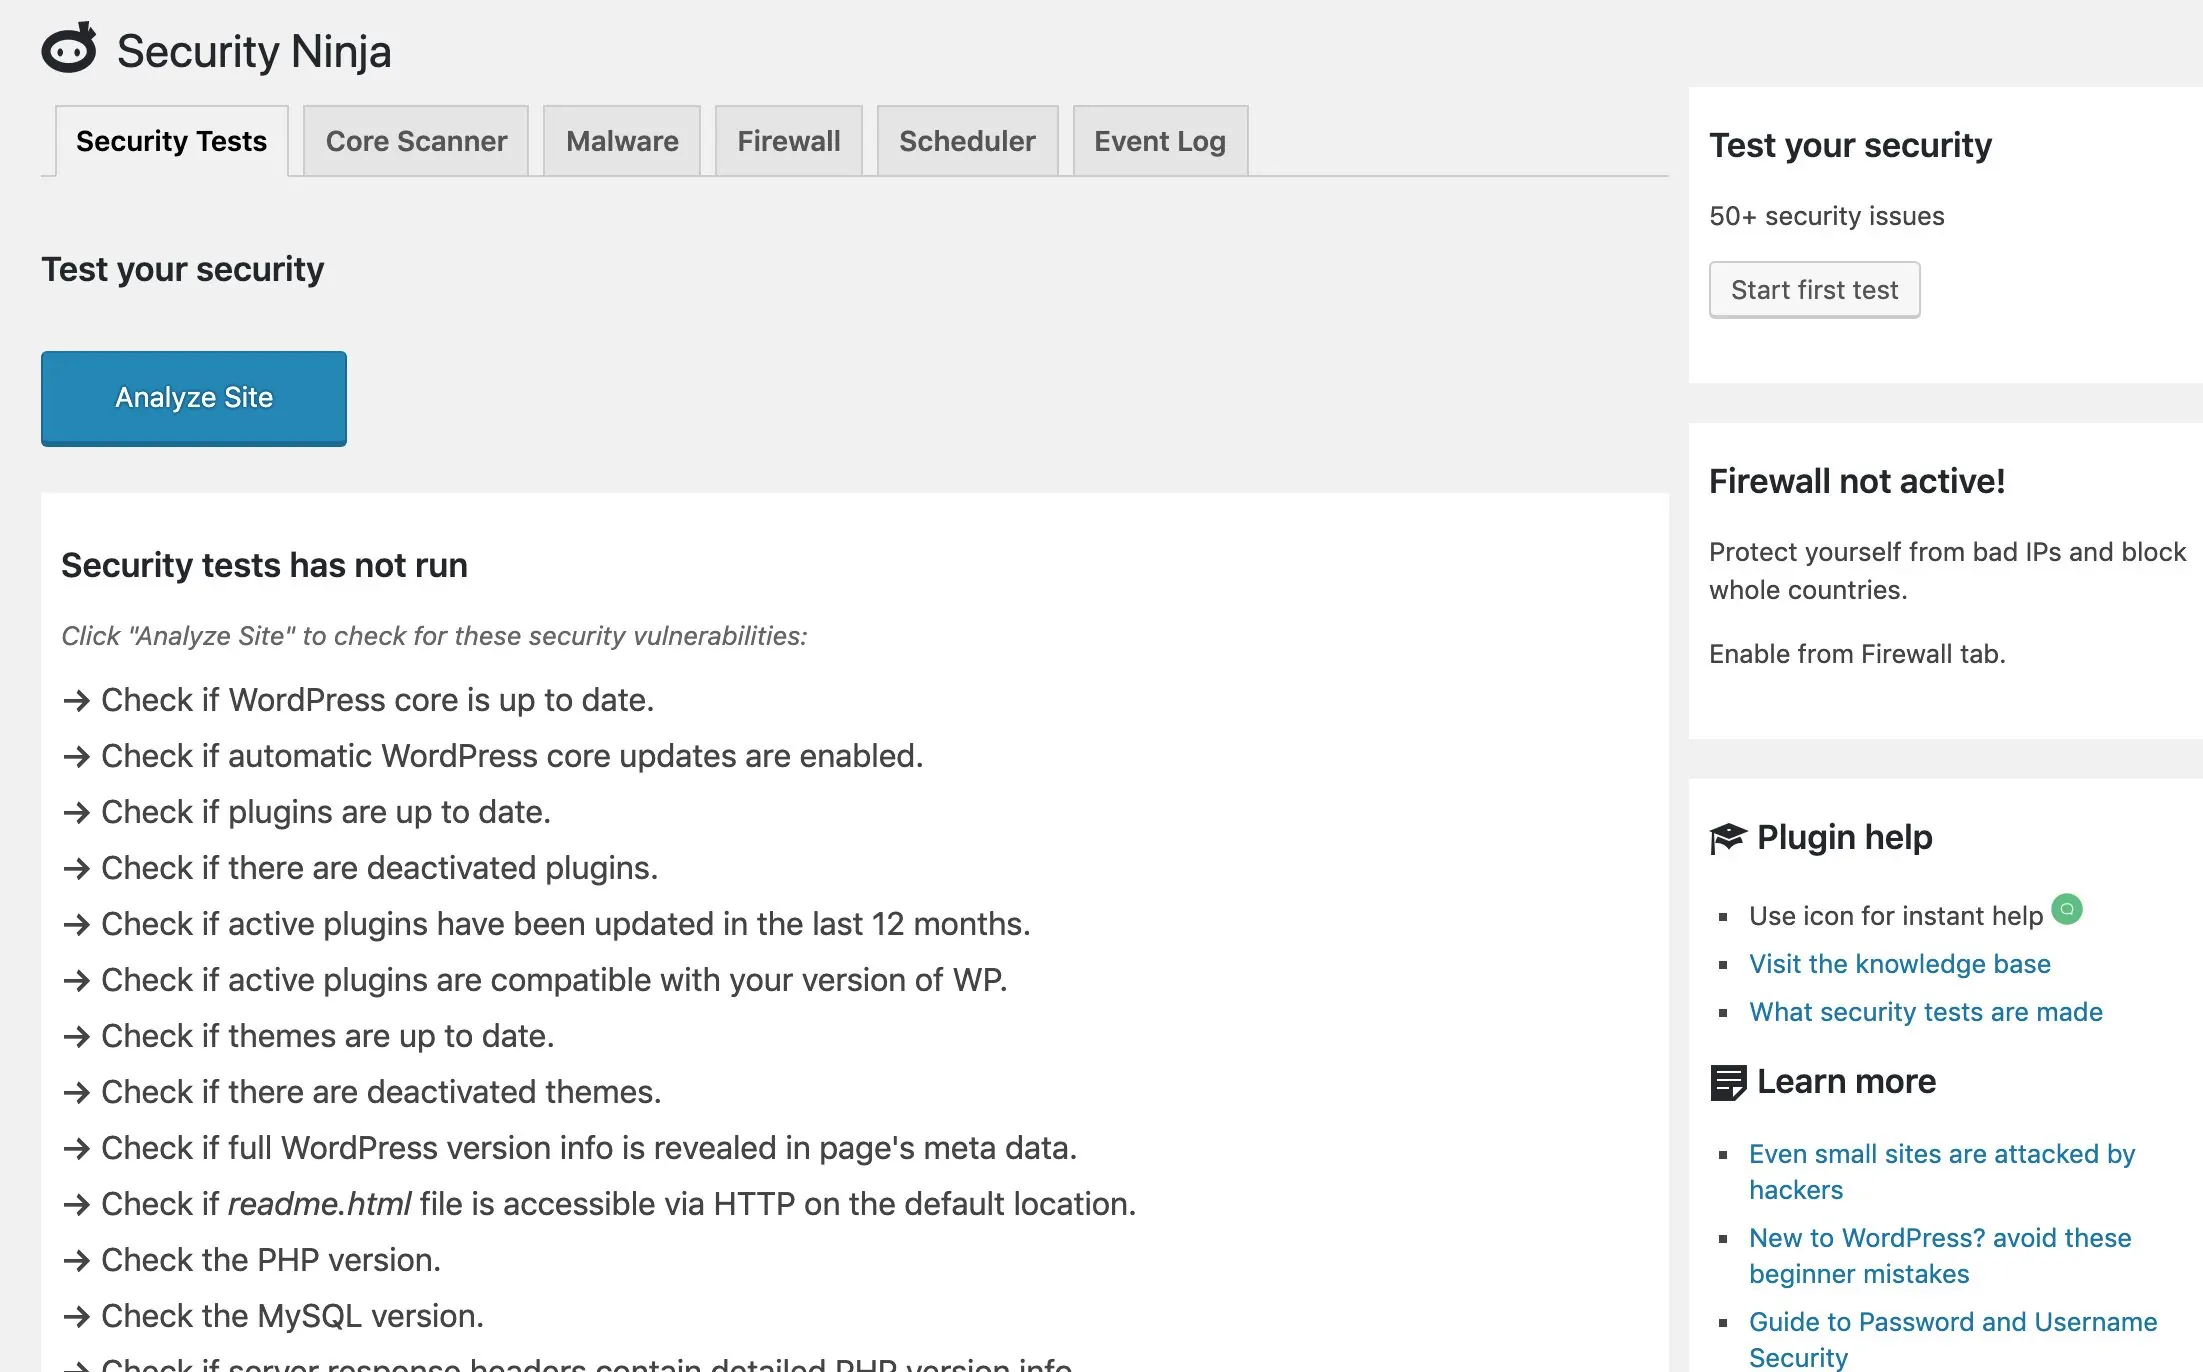Open the Firewall tab
The image size is (2203, 1372).
click(x=789, y=141)
